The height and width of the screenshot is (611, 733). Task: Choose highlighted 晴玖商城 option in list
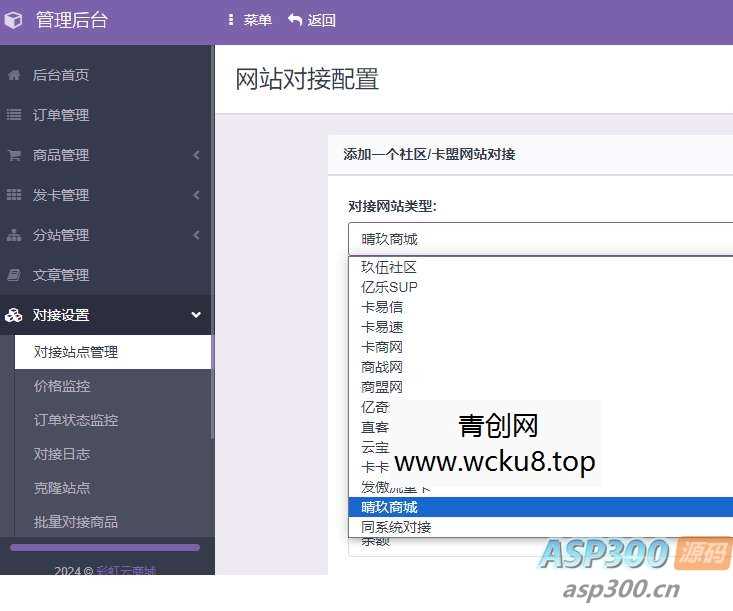540,507
